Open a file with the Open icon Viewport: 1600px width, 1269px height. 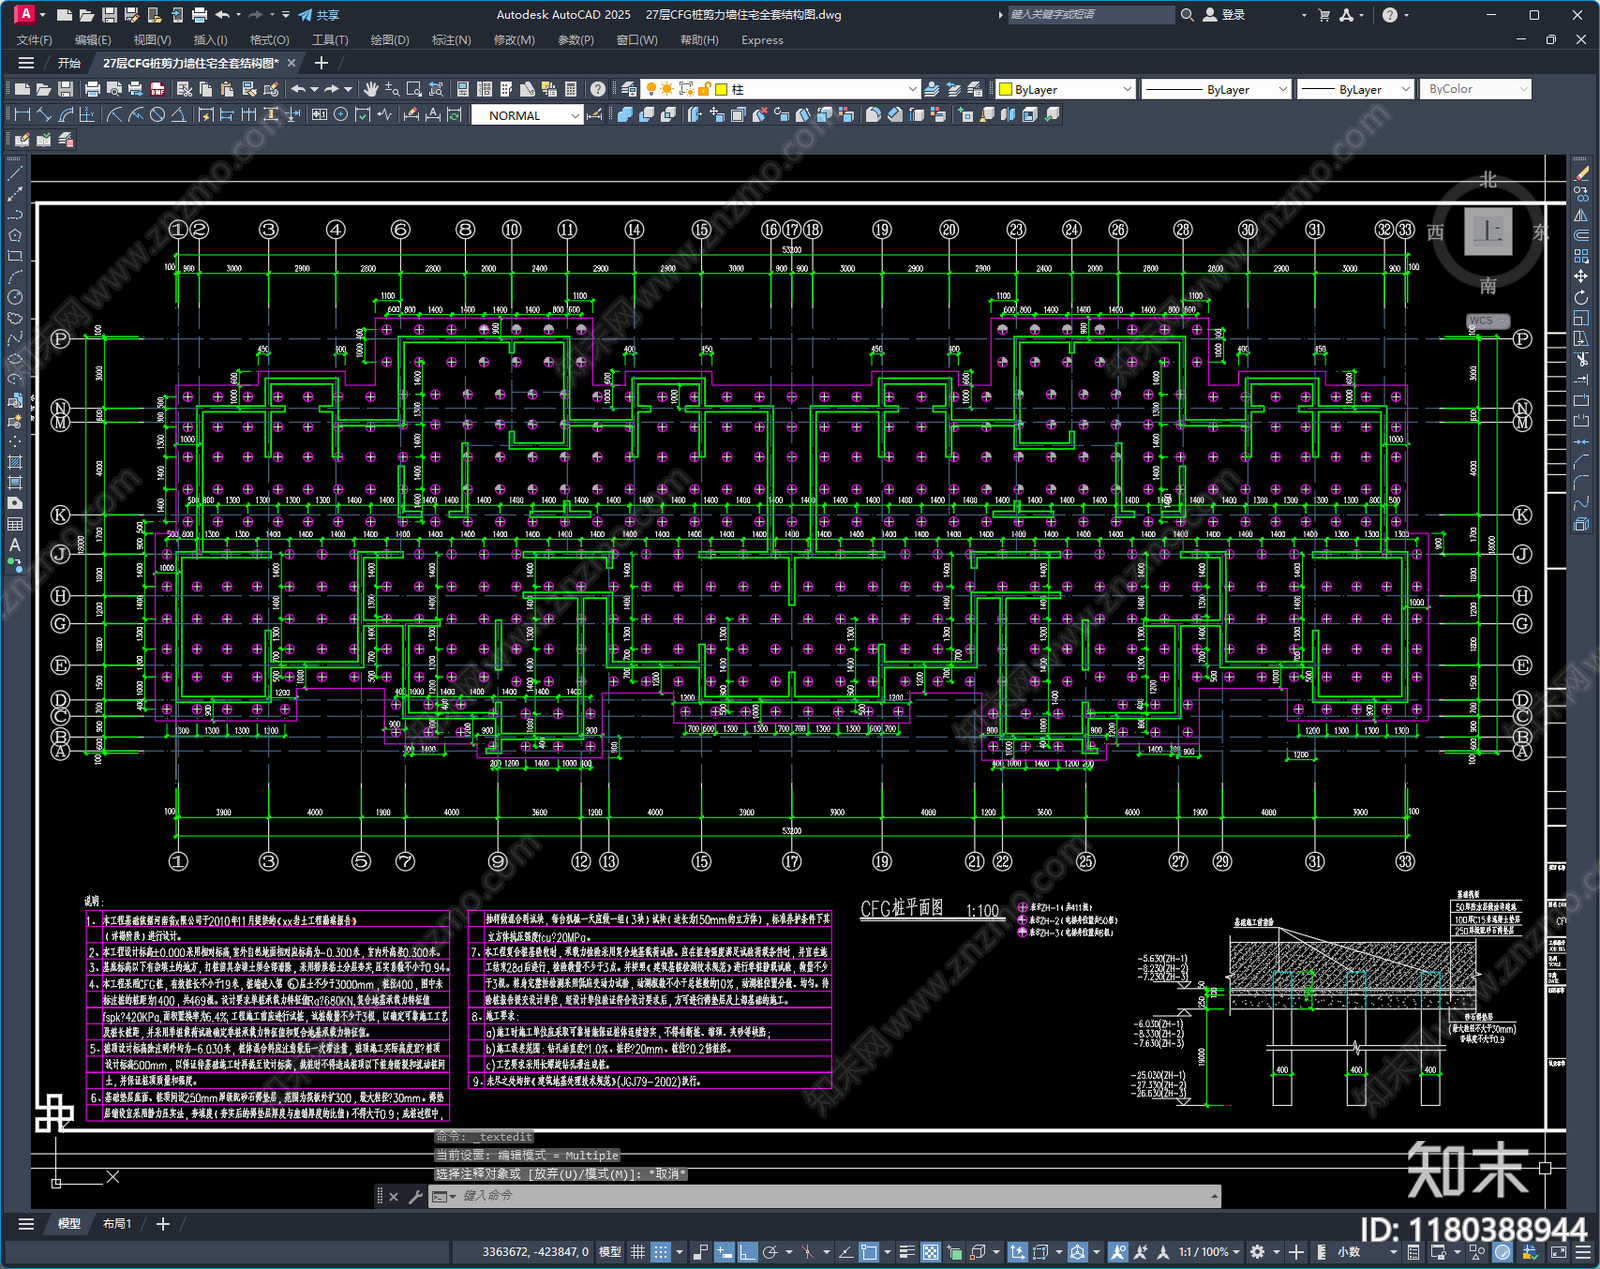click(x=44, y=89)
